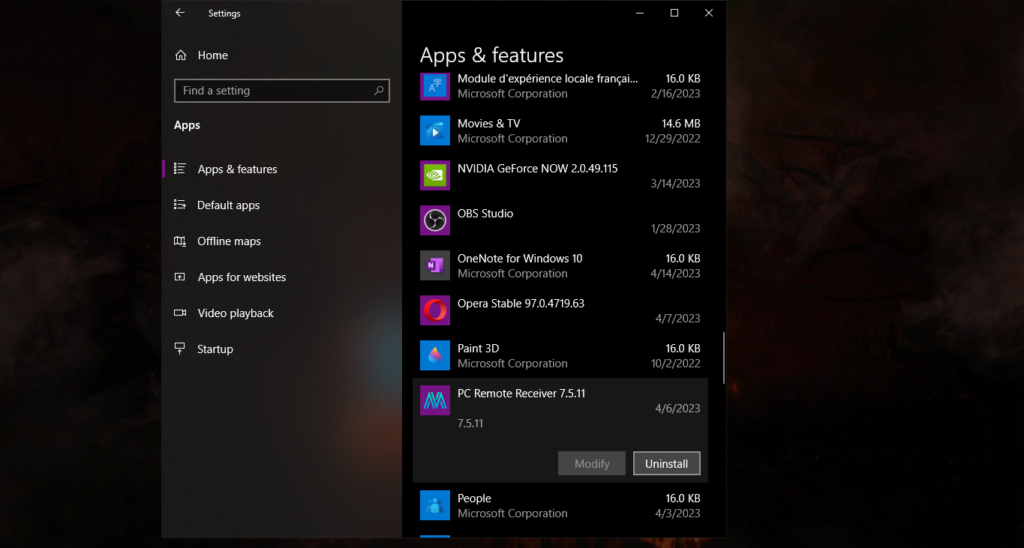Focus the Find a setting field
Image resolution: width=1024 pixels, height=548 pixels.
(x=281, y=91)
